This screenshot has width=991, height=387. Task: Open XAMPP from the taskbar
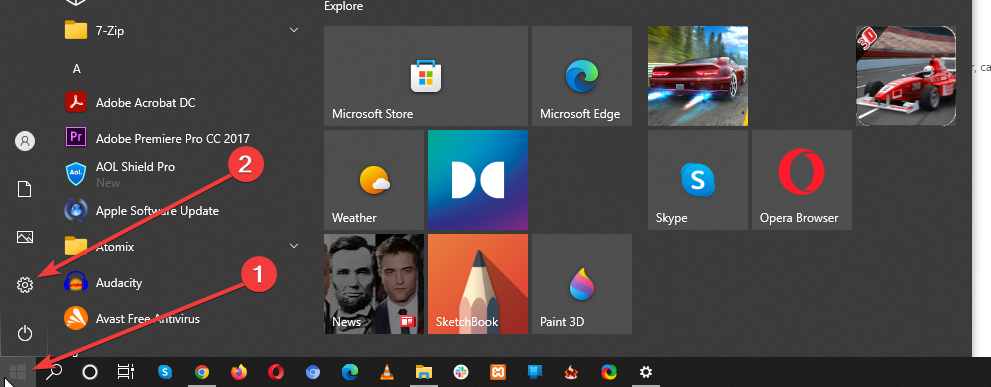pyautogui.click(x=497, y=372)
